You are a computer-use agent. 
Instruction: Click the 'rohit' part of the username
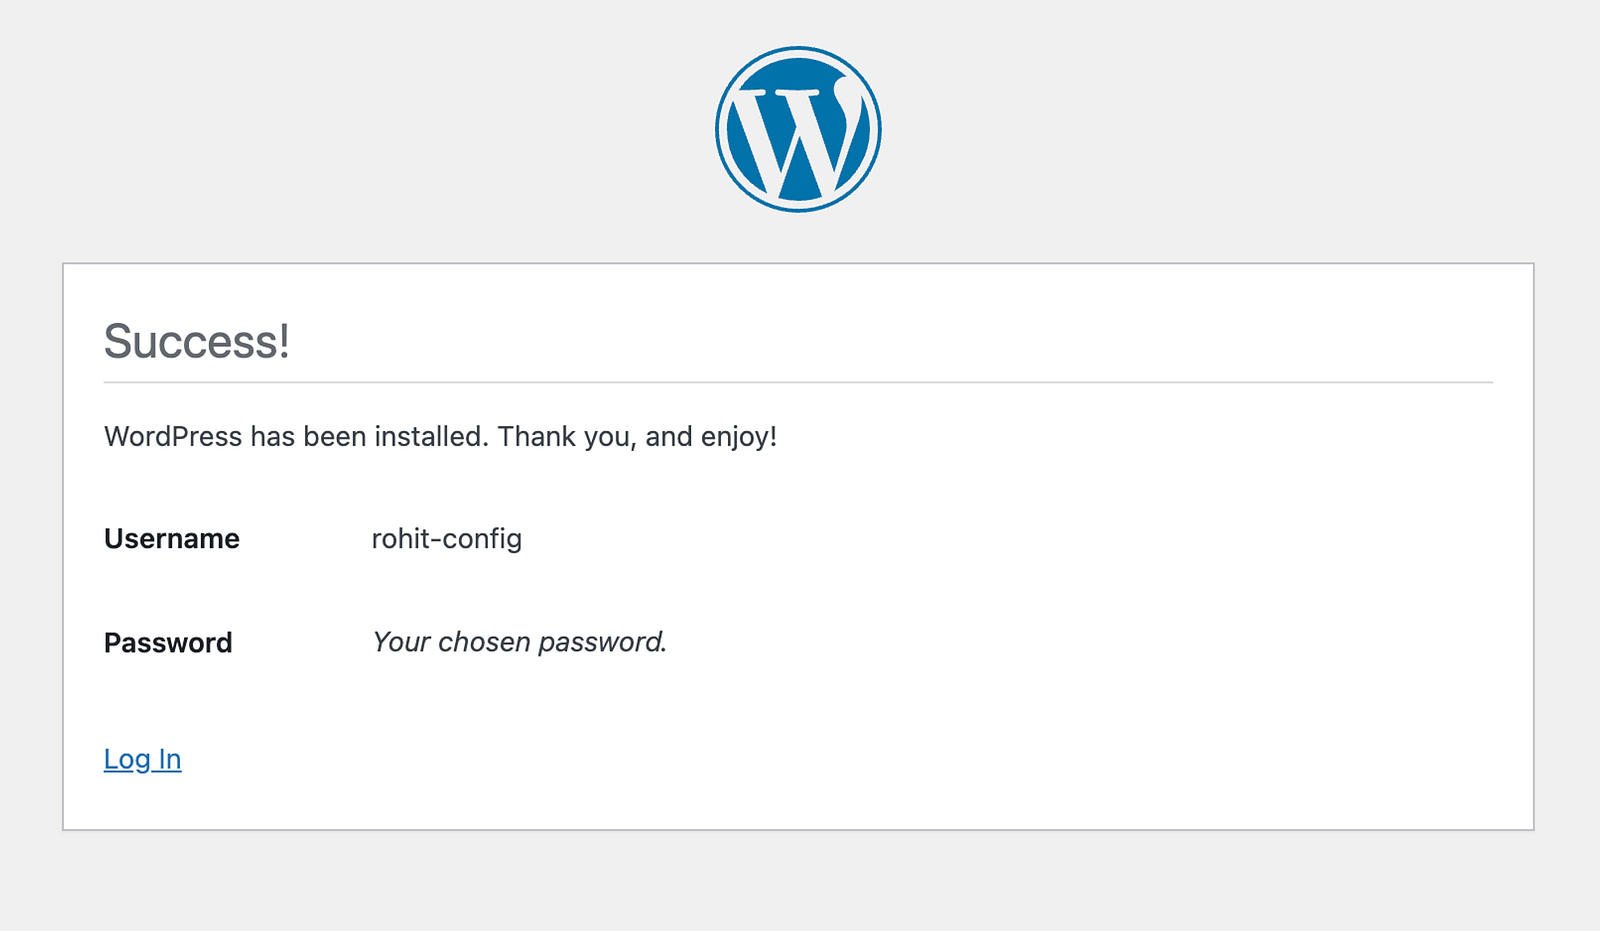click(x=400, y=539)
